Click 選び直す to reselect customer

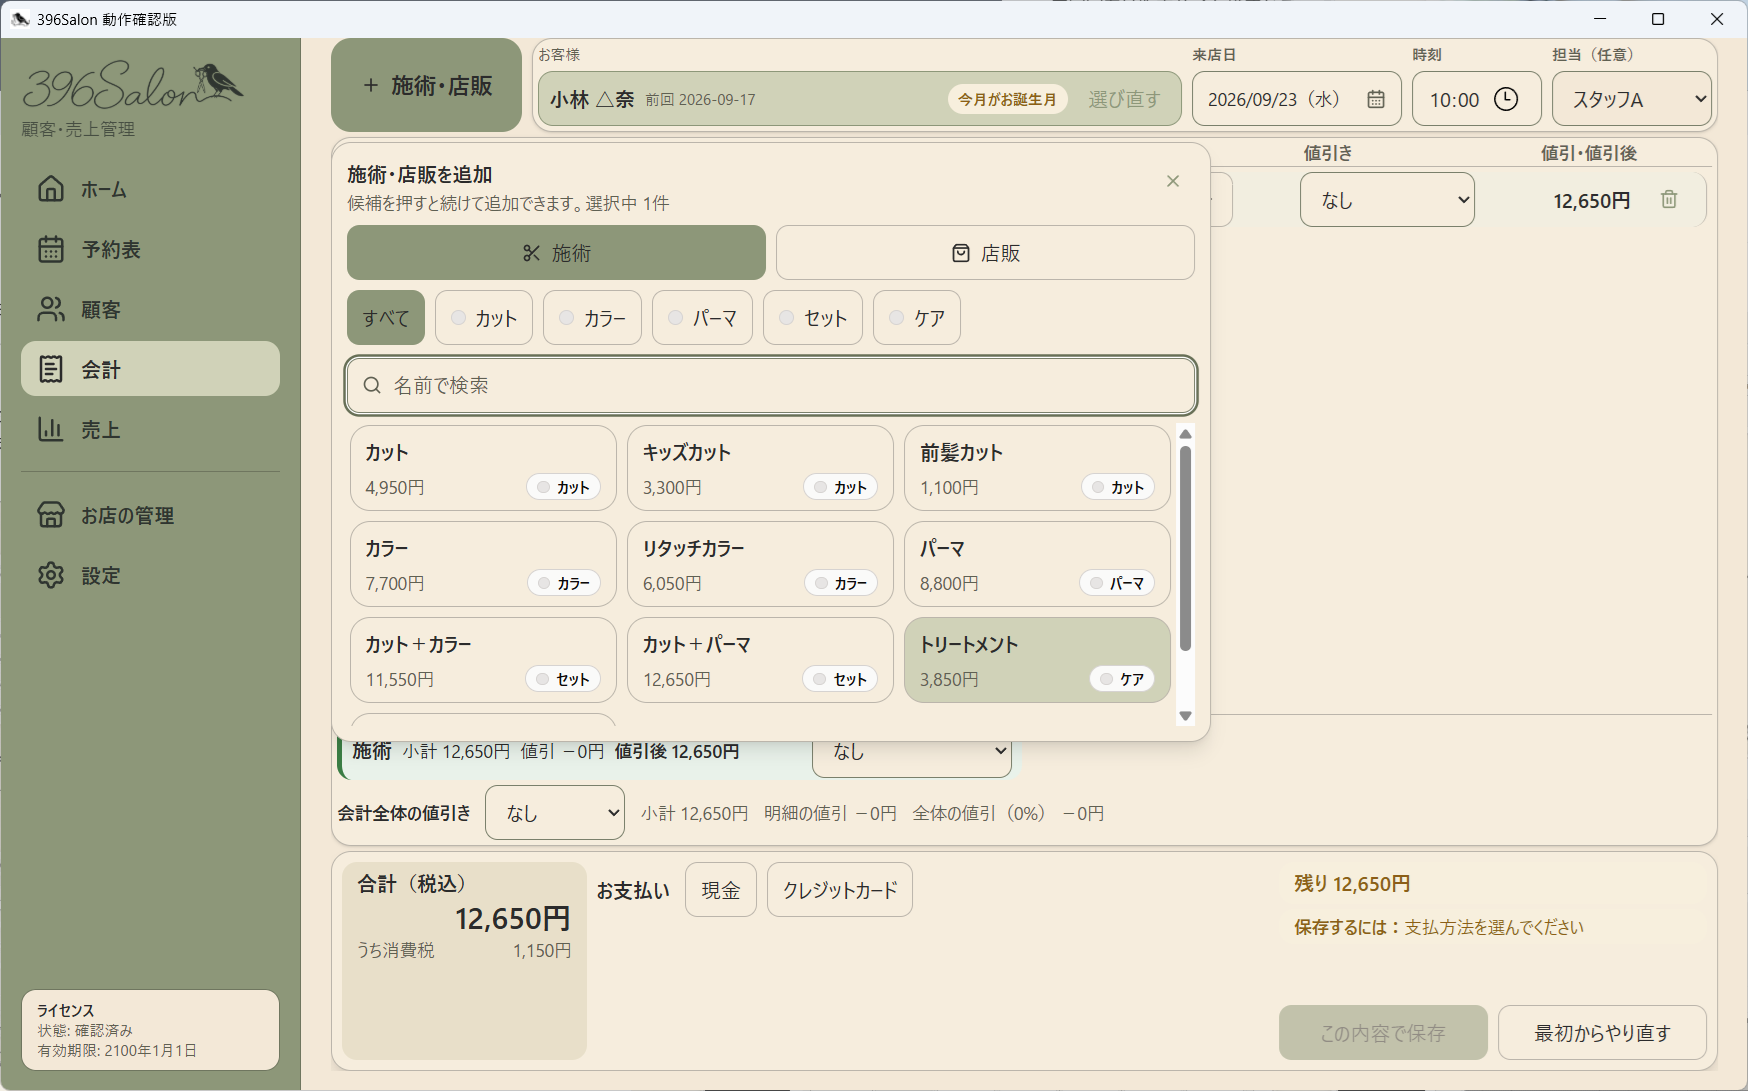pos(1124,99)
